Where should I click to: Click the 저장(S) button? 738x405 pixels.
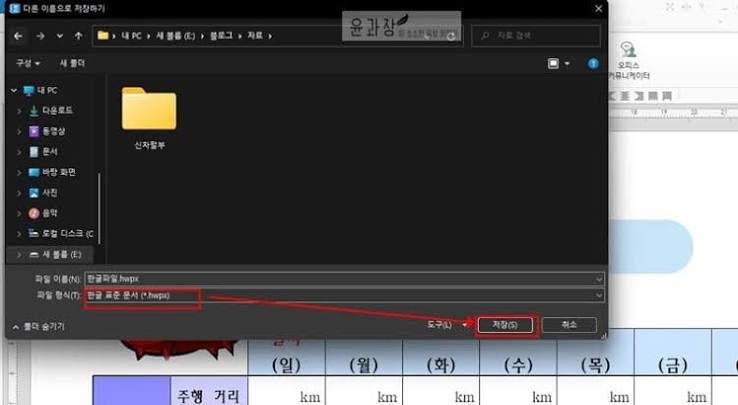coord(505,325)
